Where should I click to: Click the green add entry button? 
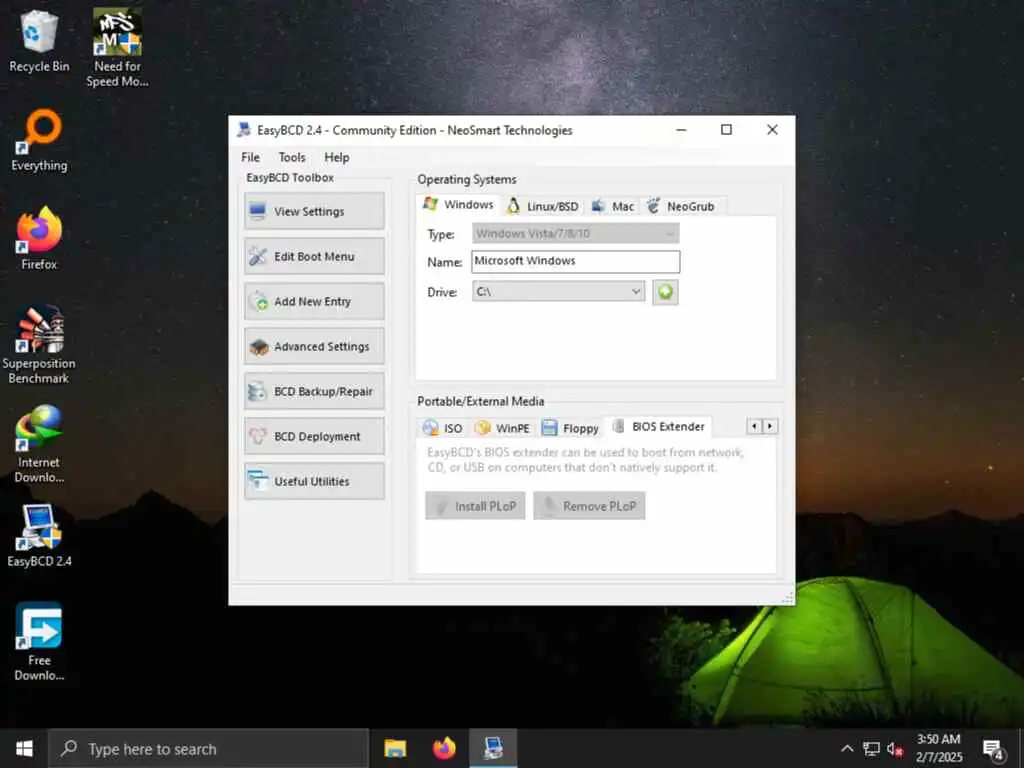point(665,292)
